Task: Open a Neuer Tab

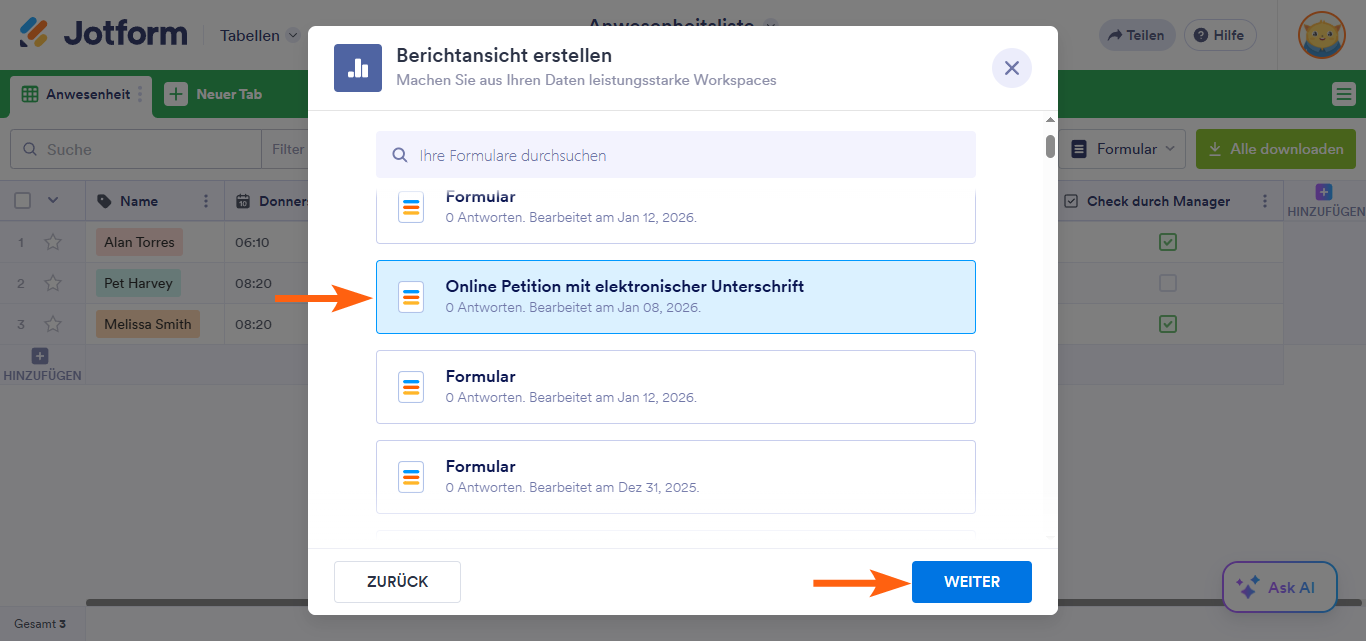Action: 215,93
